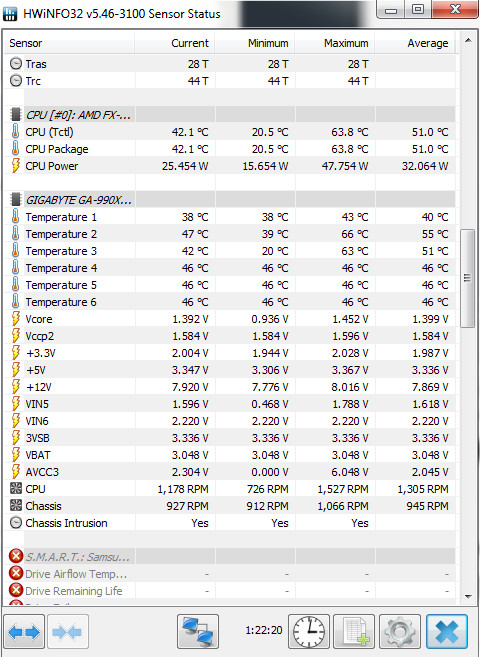This screenshot has height=657, width=480.
Task: Click the scroll down arrow of the sensor list
Action: click(467, 596)
